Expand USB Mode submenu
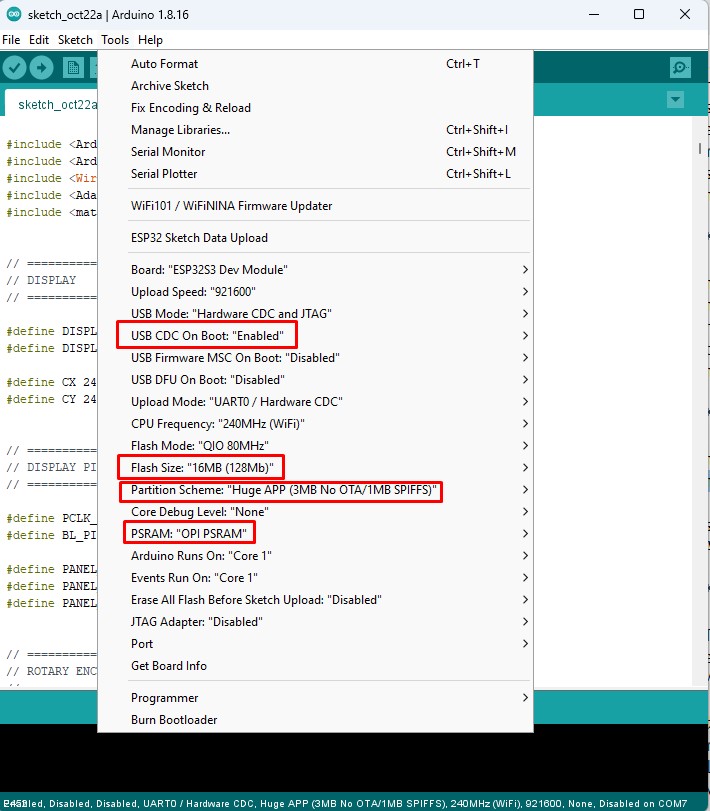The width and height of the screenshot is (710, 811). [x=315, y=314]
